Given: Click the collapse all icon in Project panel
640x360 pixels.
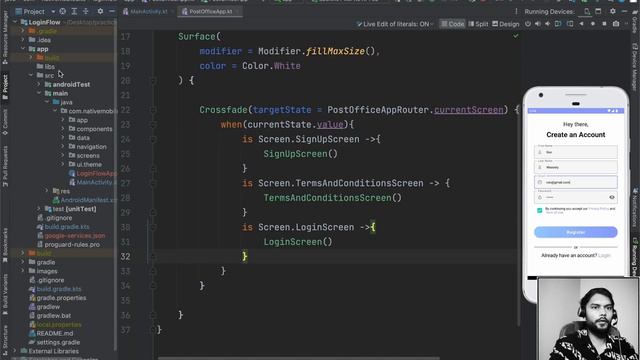Looking at the screenshot, I should click(85, 11).
